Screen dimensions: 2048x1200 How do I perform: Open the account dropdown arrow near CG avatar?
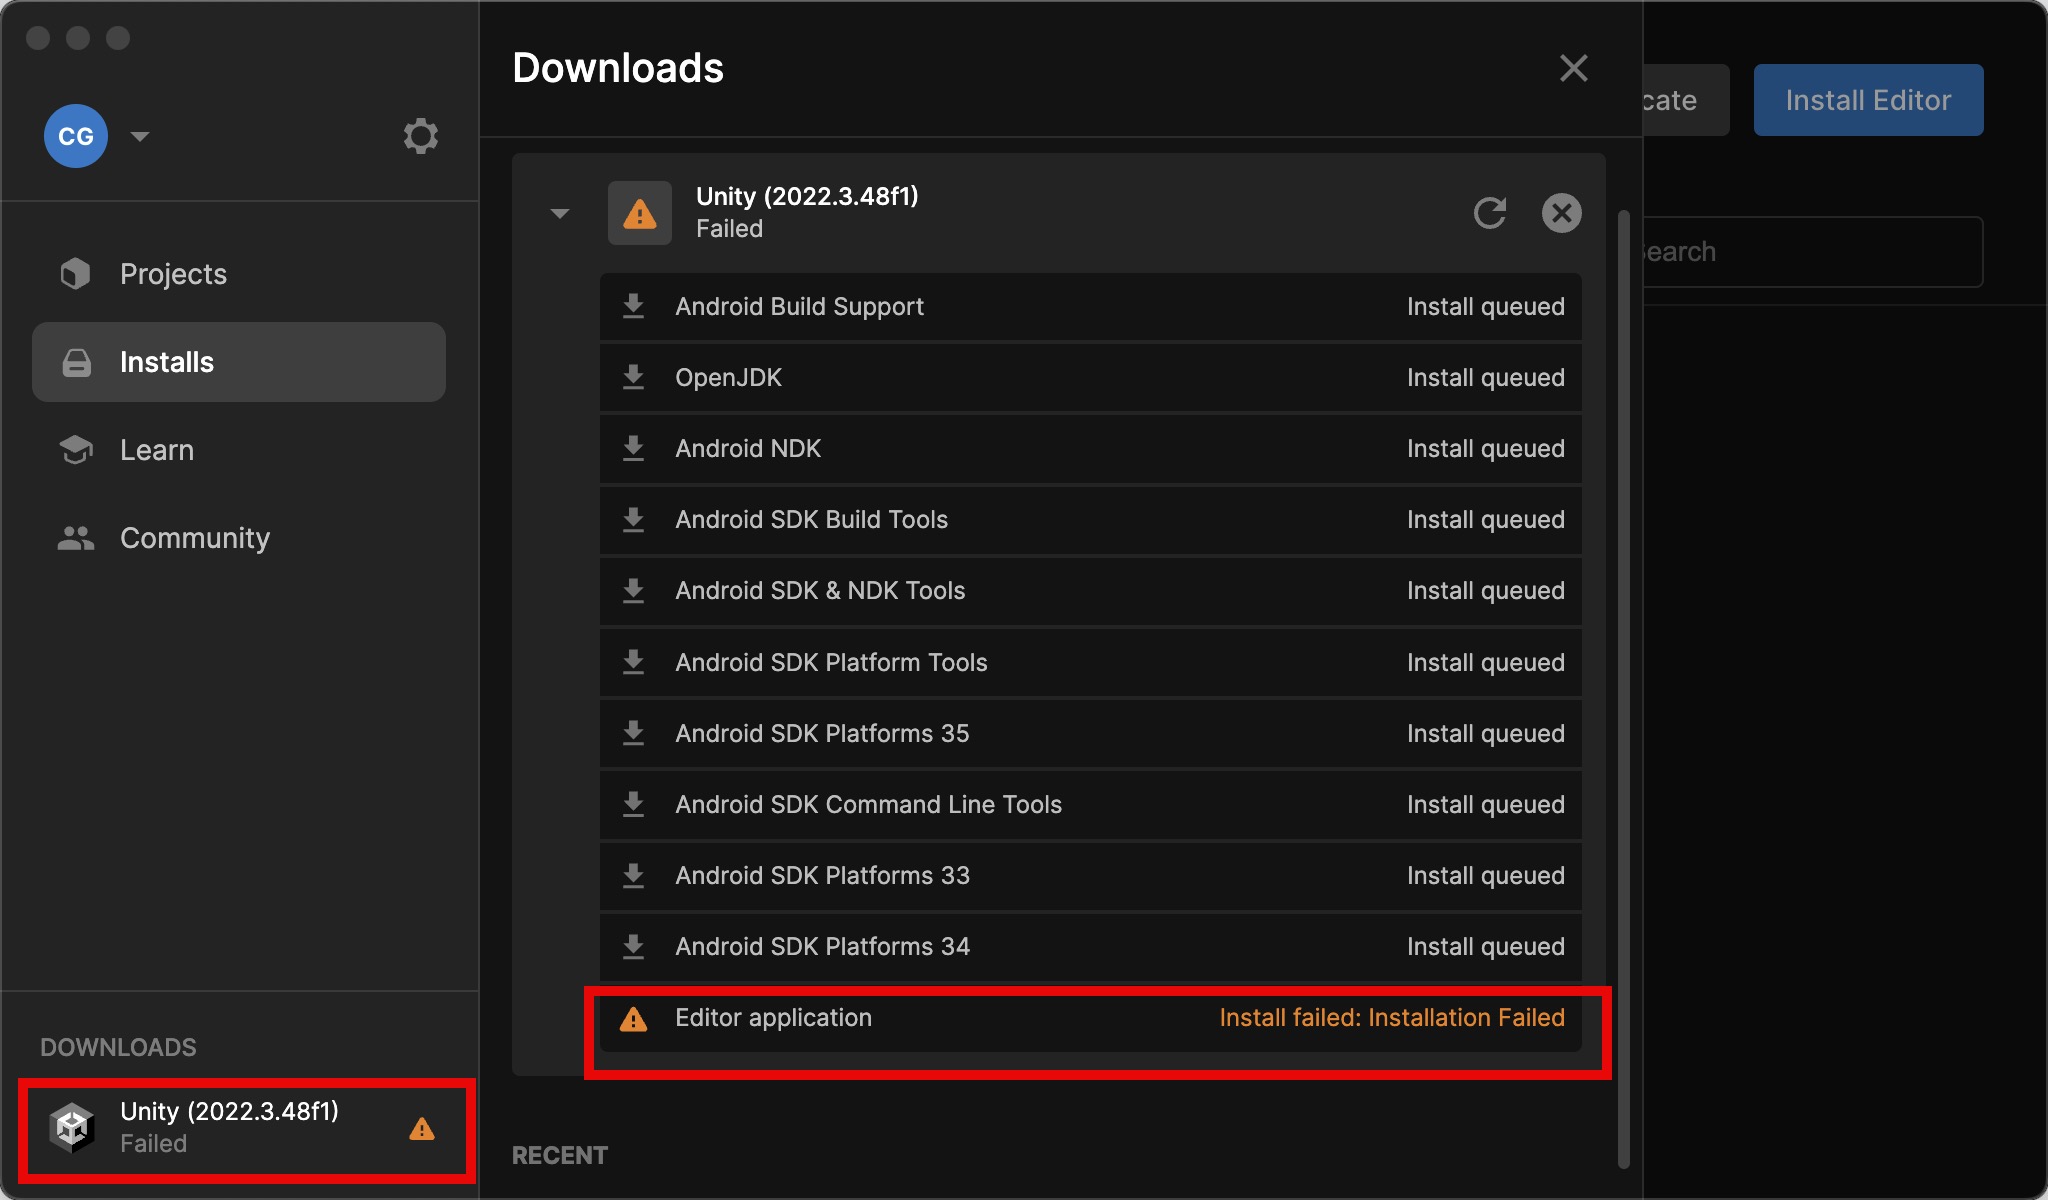(x=140, y=136)
